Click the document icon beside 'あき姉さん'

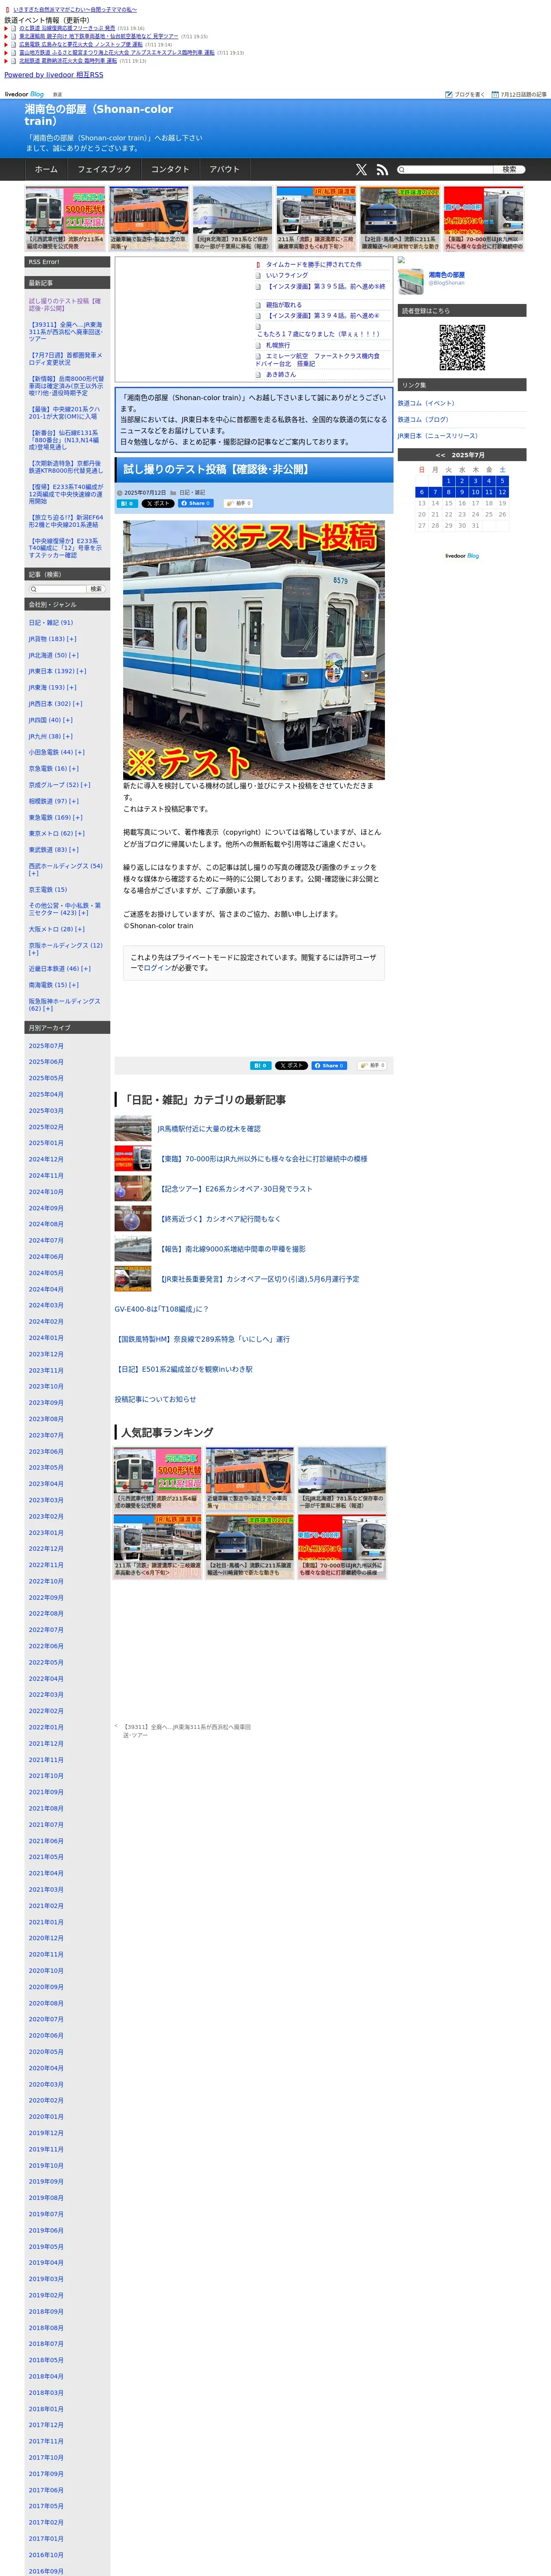pos(258,375)
